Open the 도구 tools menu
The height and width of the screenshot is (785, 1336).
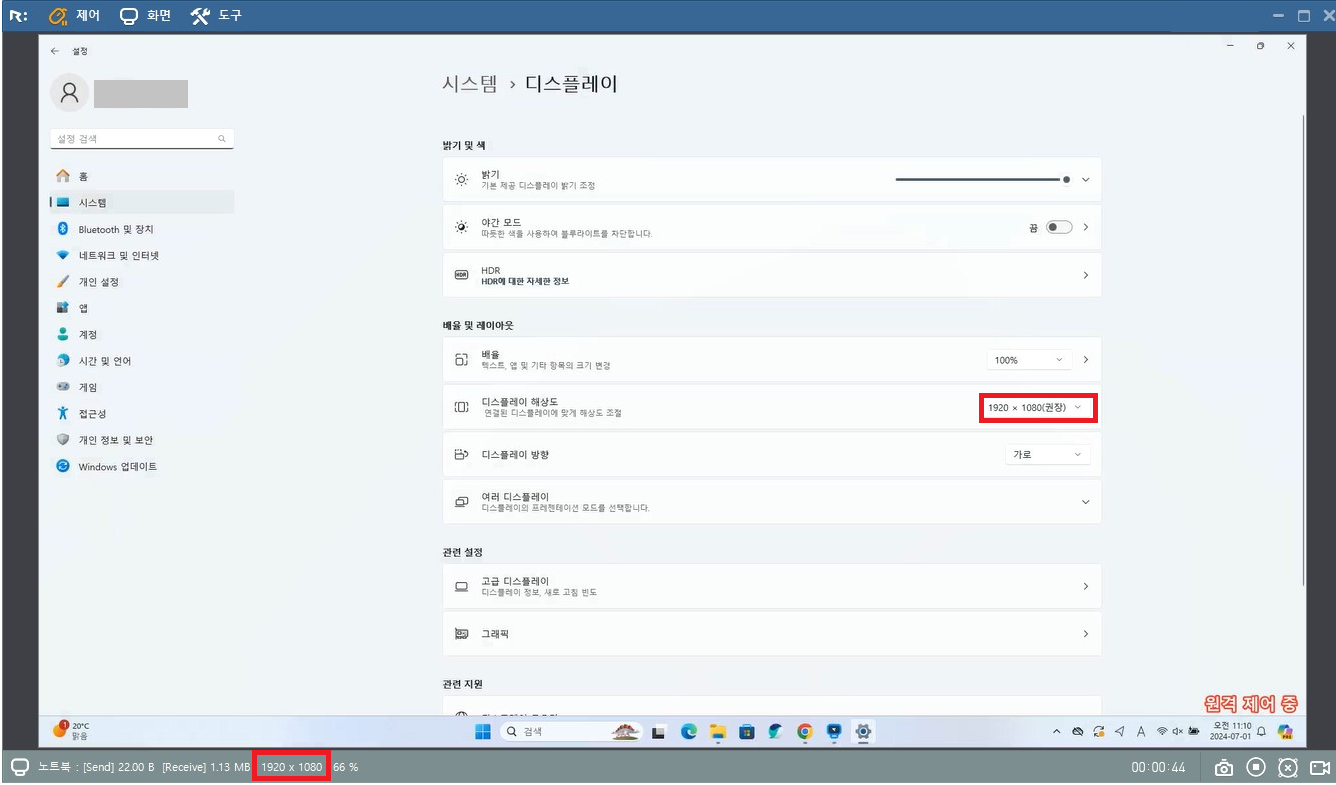216,16
